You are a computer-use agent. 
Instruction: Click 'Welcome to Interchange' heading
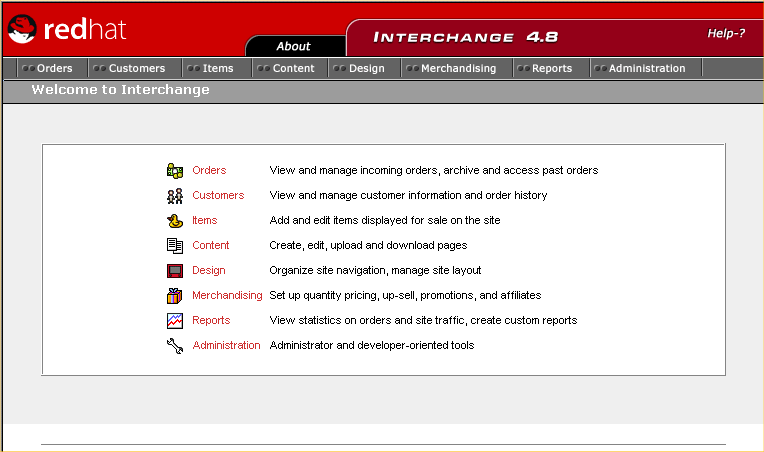pyautogui.click(x=120, y=90)
